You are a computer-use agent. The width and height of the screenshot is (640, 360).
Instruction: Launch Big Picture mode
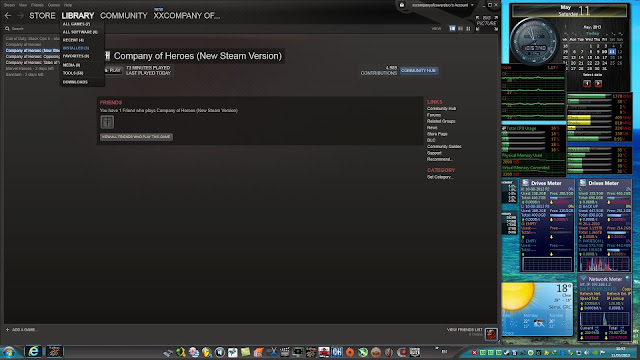point(487,23)
